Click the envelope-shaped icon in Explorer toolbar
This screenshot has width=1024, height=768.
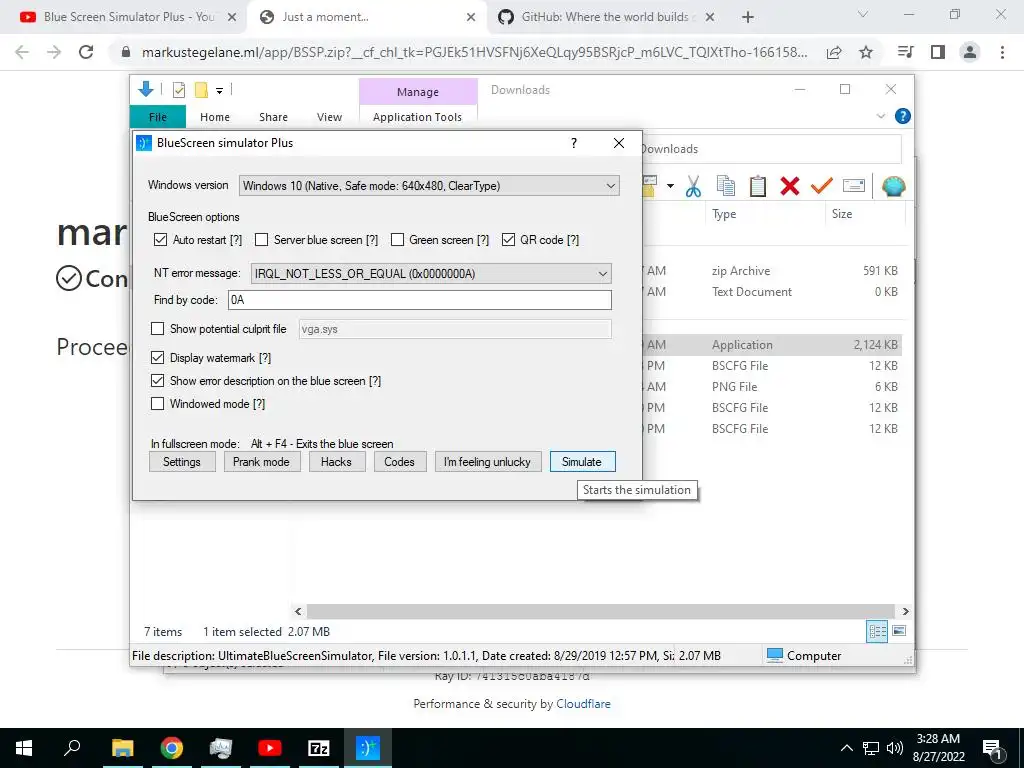tap(854, 186)
